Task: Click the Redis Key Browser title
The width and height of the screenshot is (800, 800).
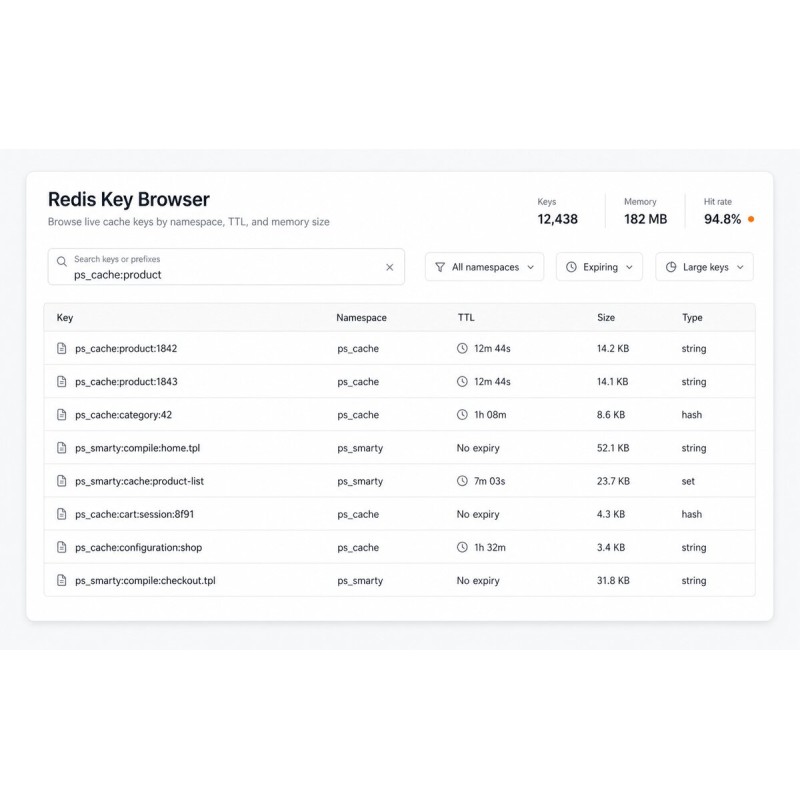Action: (x=129, y=199)
